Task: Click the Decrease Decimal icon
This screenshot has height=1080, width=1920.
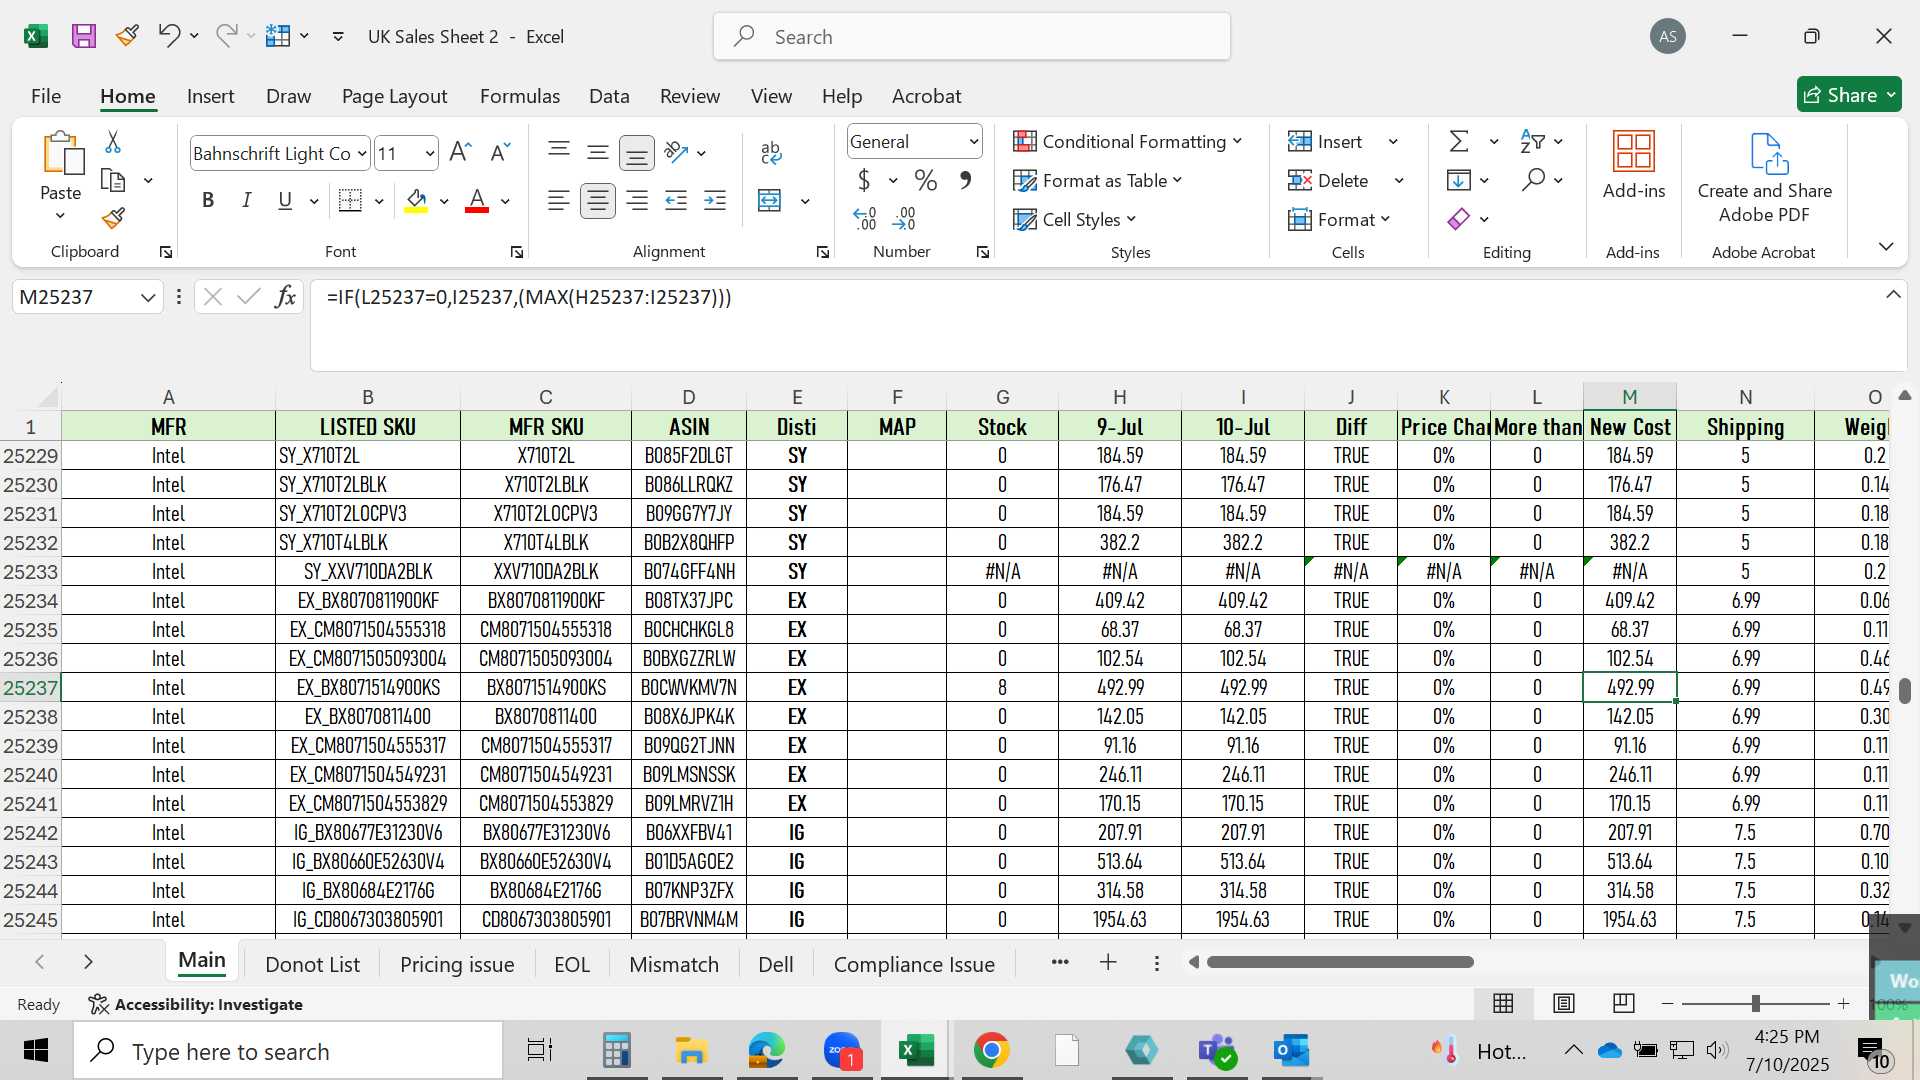Action: [x=904, y=218]
